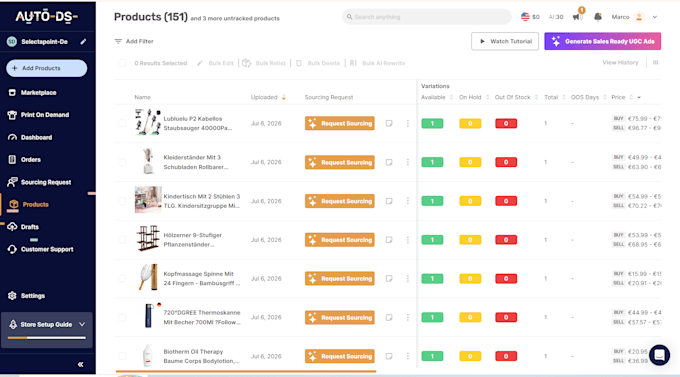Image resolution: width=680 pixels, height=377 pixels.
Task: Open the three-dot menu for the Biotherm Oil Therapy row
Action: [x=408, y=356]
